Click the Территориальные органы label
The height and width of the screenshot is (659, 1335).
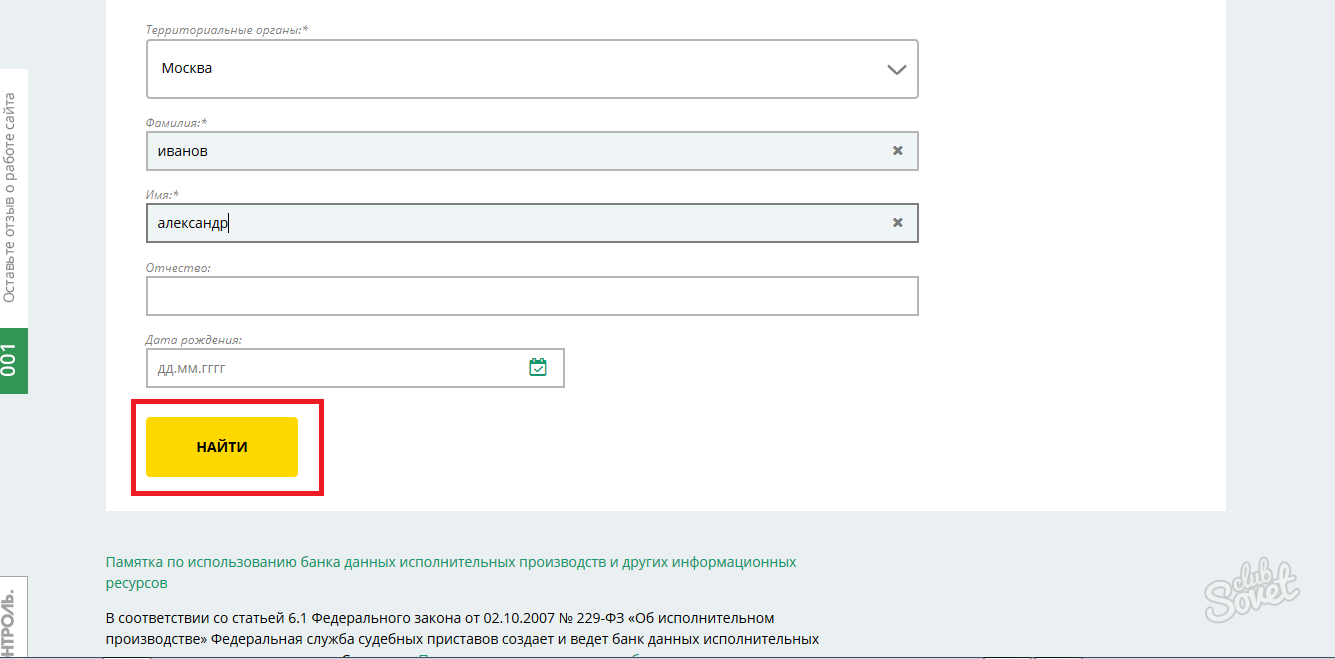(x=227, y=30)
